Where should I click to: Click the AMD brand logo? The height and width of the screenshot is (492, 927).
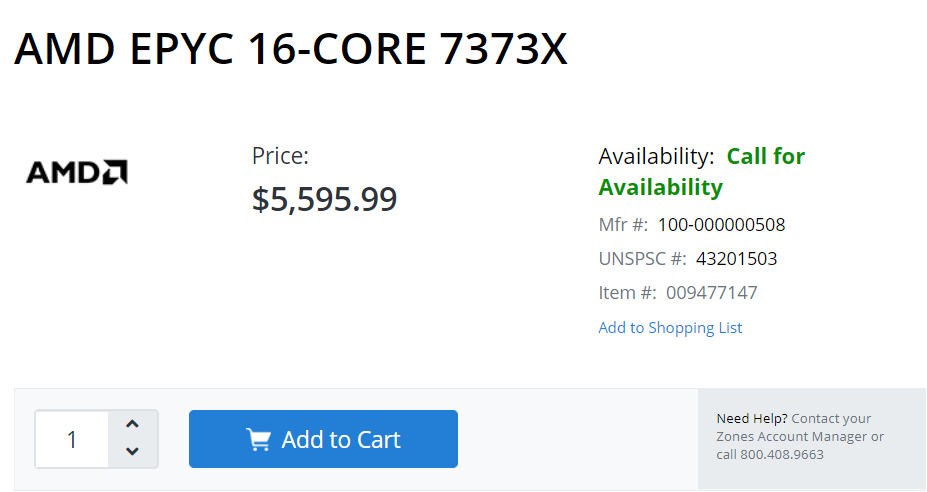77,172
